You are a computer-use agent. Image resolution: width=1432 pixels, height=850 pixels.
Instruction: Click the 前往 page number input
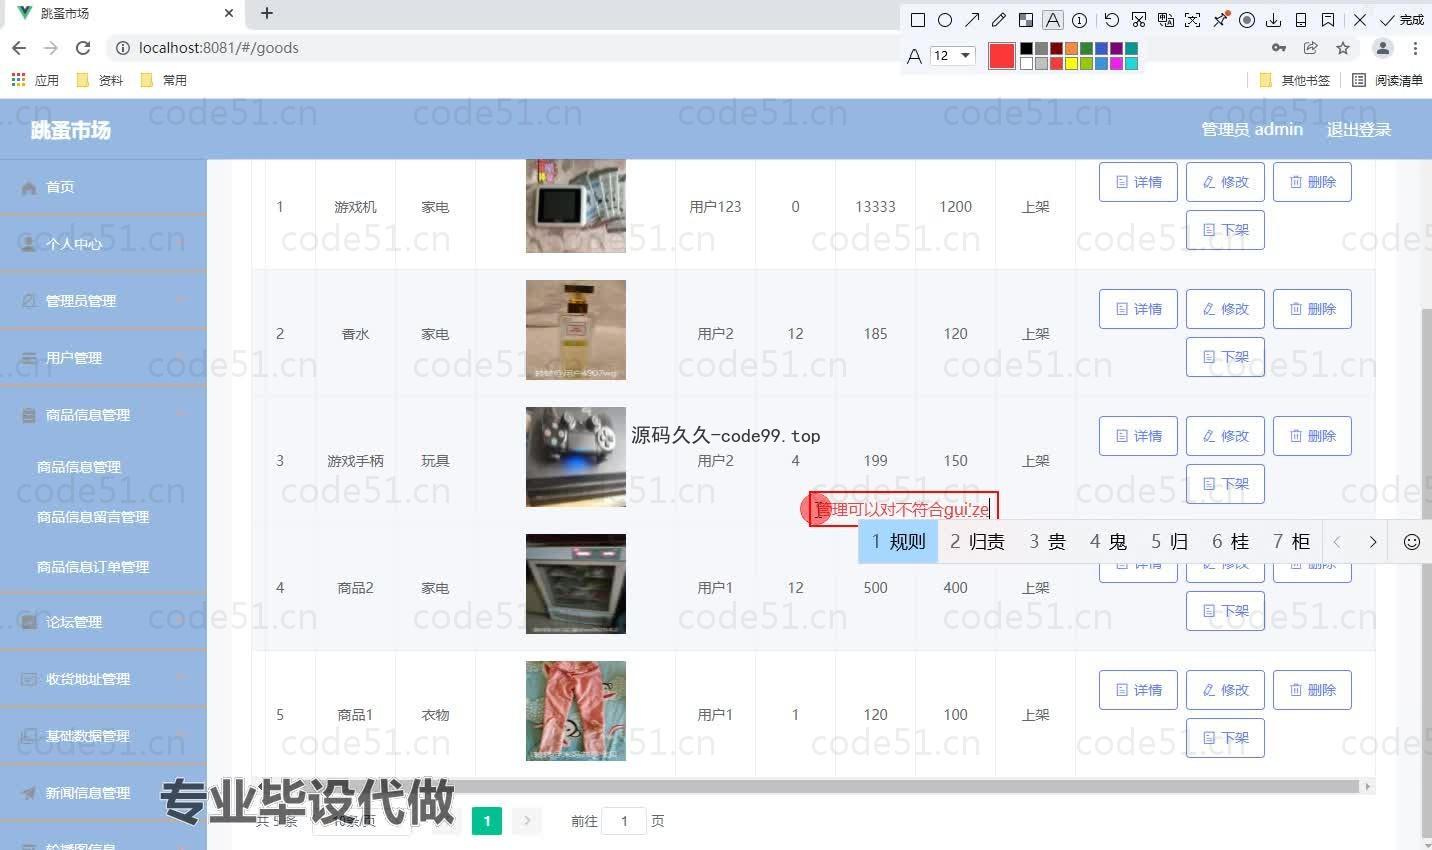[624, 821]
